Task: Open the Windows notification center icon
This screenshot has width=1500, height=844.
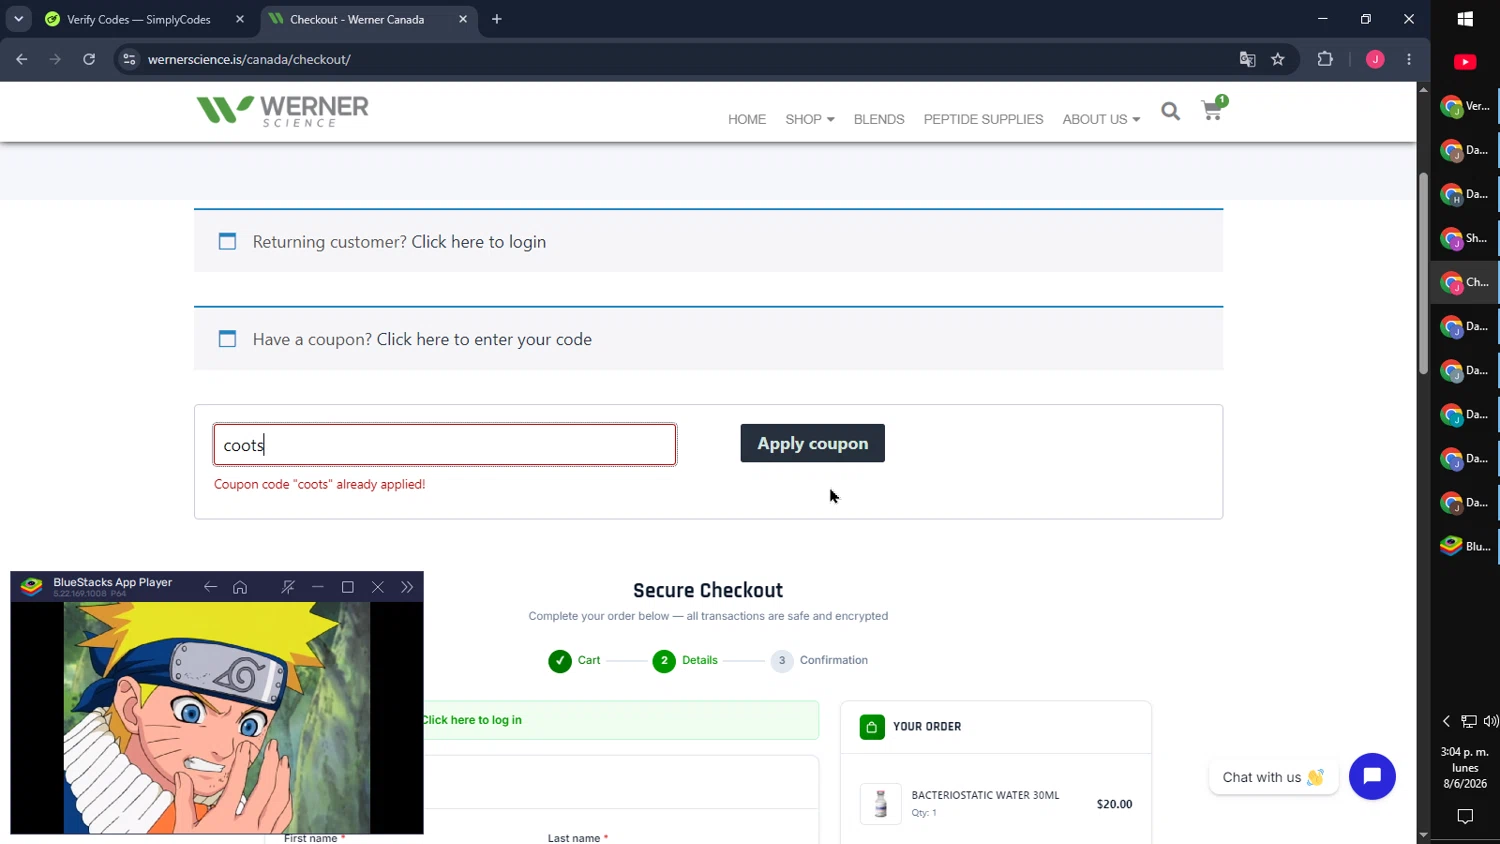Action: [x=1465, y=816]
